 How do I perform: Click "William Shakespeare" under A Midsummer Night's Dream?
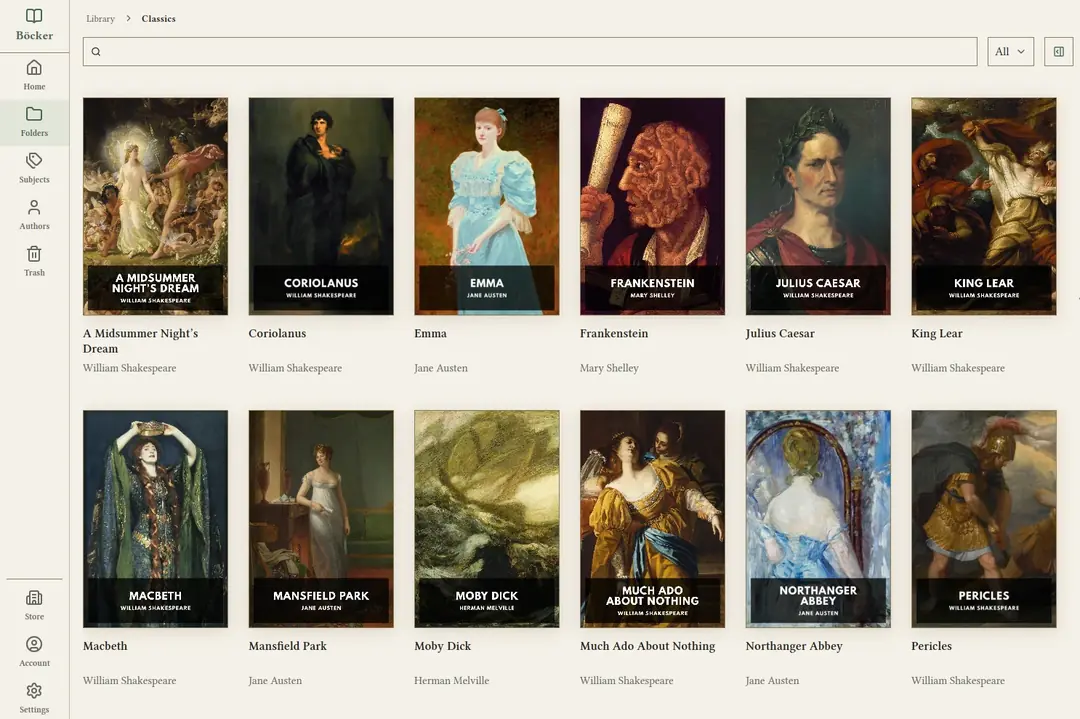pos(129,368)
